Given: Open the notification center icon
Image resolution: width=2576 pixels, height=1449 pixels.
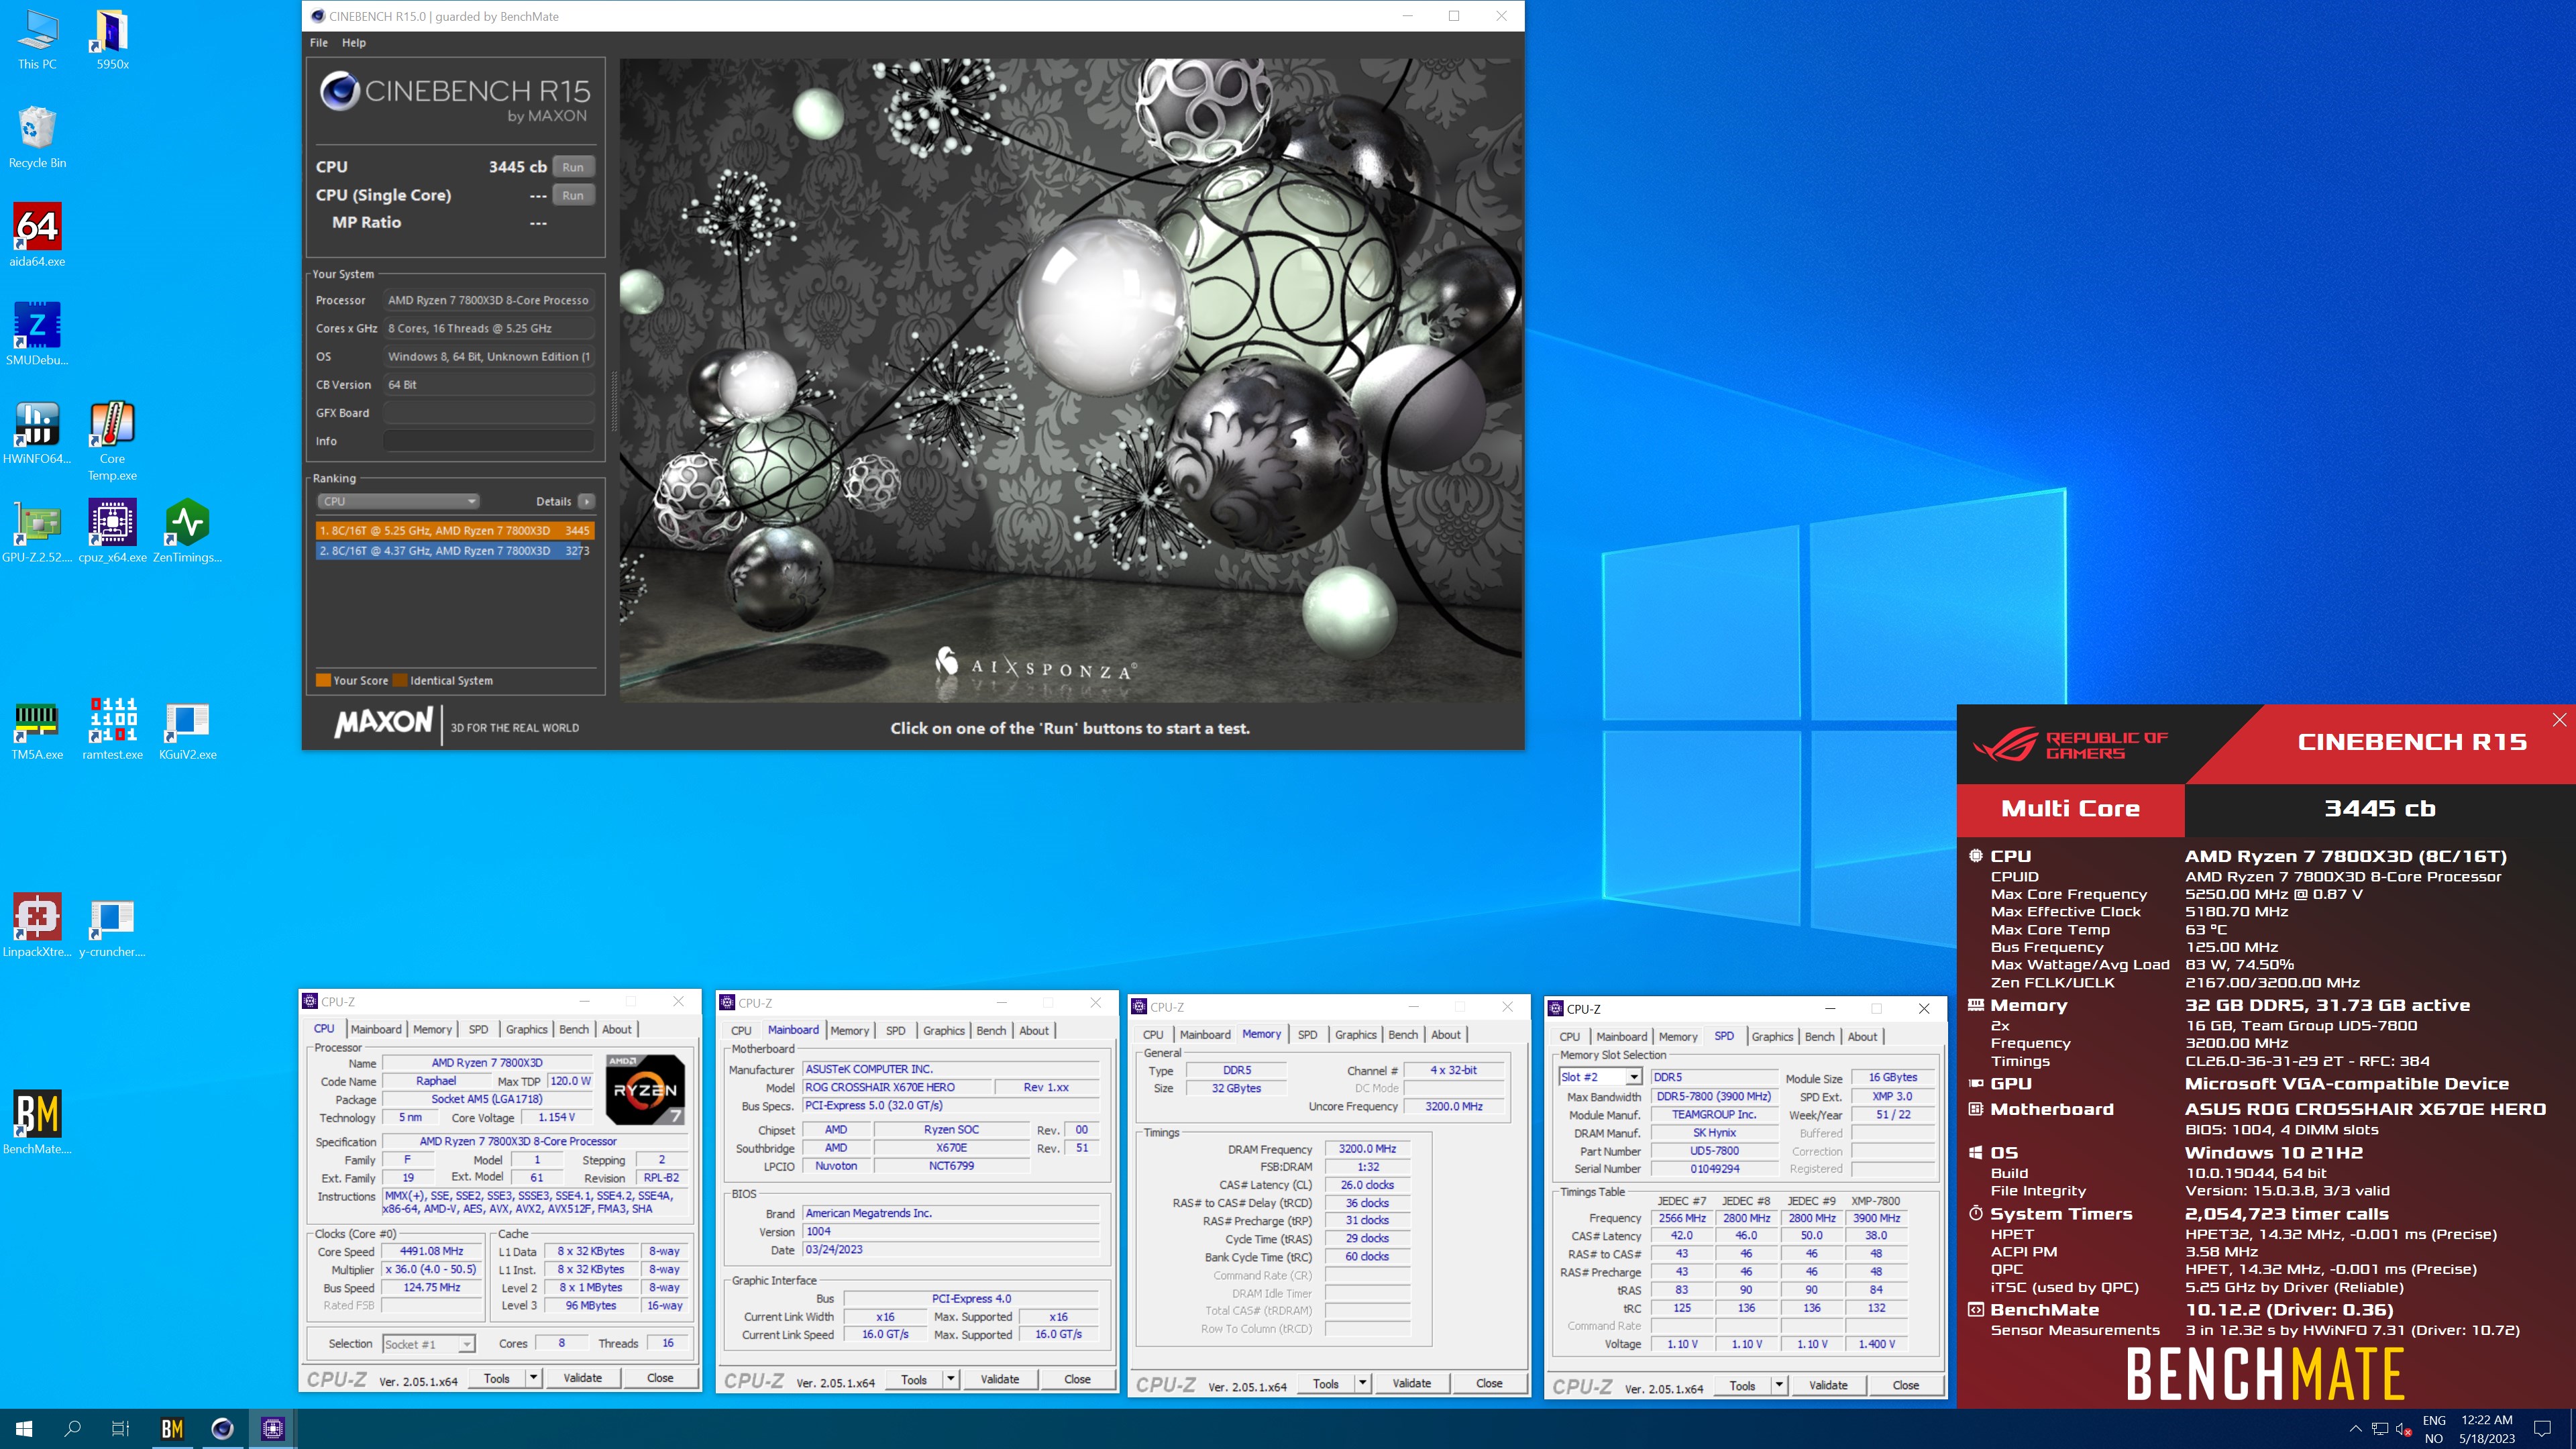Looking at the screenshot, I should (2543, 1429).
